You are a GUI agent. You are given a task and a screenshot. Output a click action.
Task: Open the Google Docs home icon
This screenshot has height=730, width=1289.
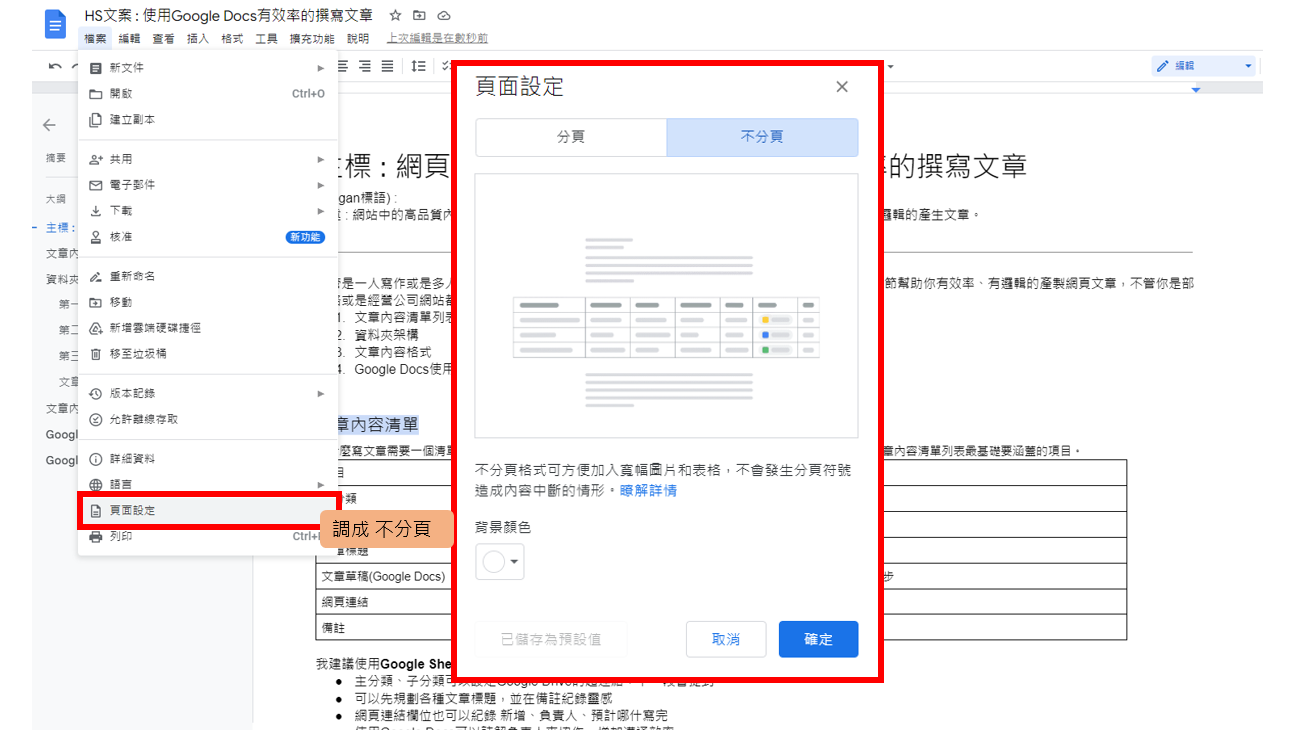[x=55, y=25]
